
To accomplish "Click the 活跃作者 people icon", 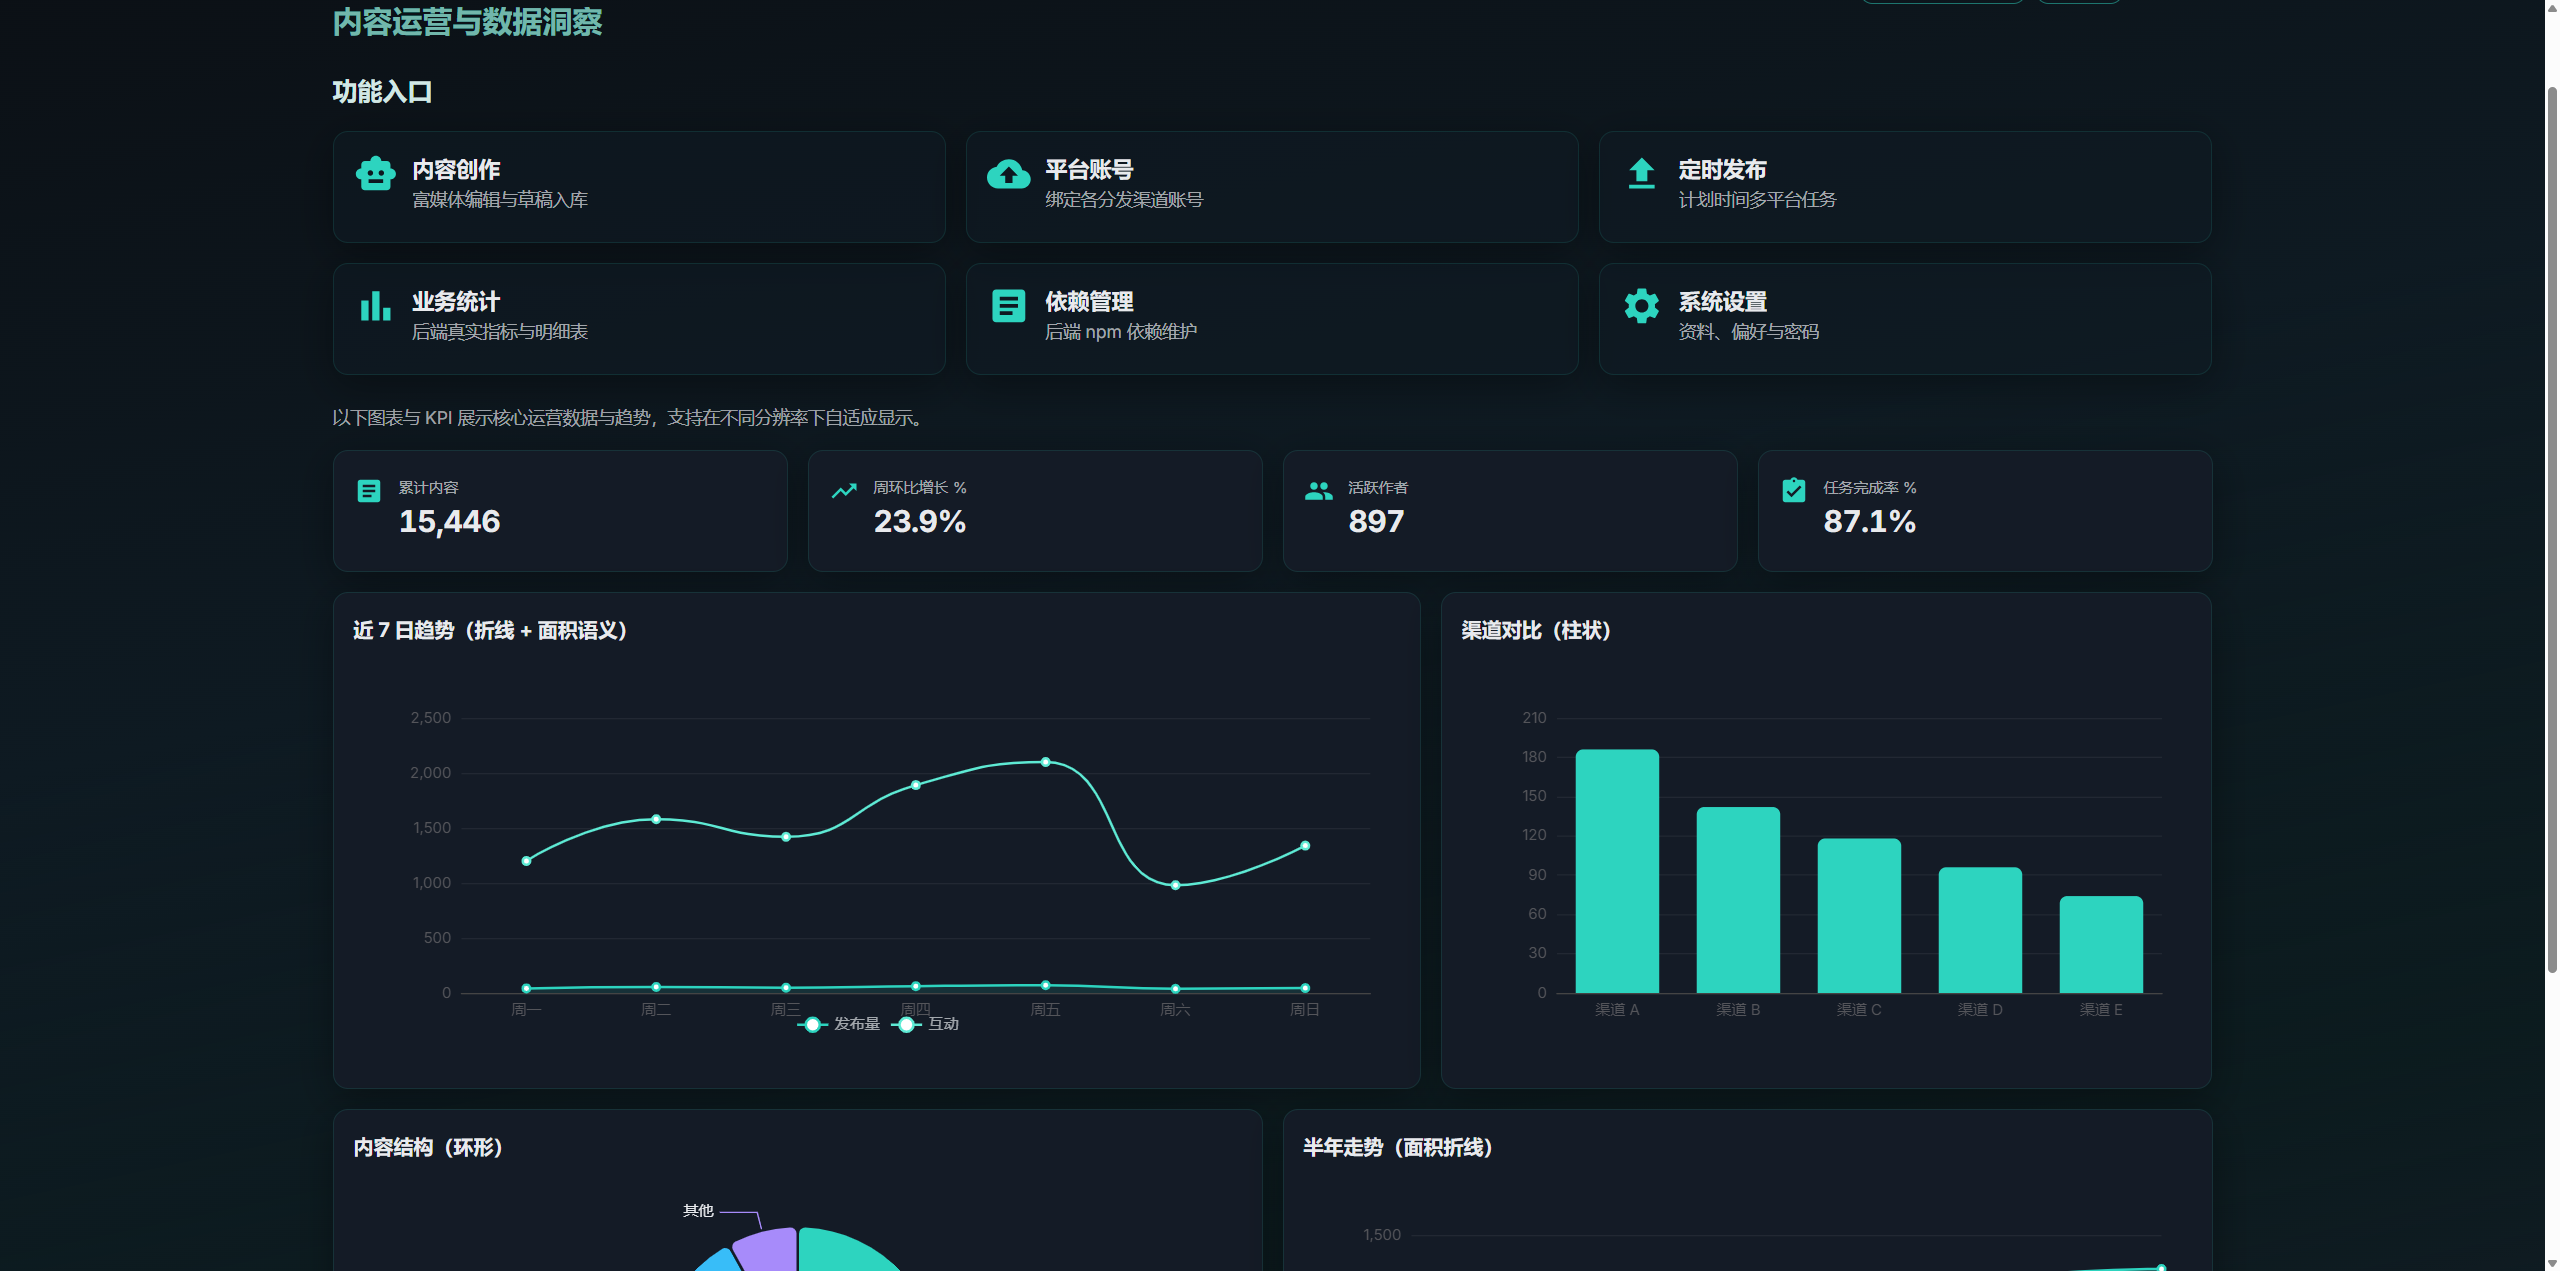I will click(x=1318, y=490).
